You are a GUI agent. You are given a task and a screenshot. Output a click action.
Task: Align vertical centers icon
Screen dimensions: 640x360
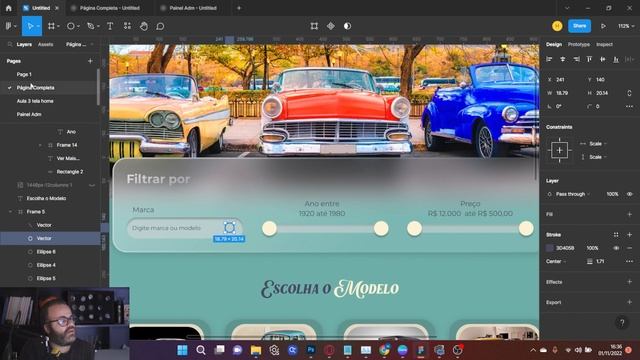(x=602, y=59)
